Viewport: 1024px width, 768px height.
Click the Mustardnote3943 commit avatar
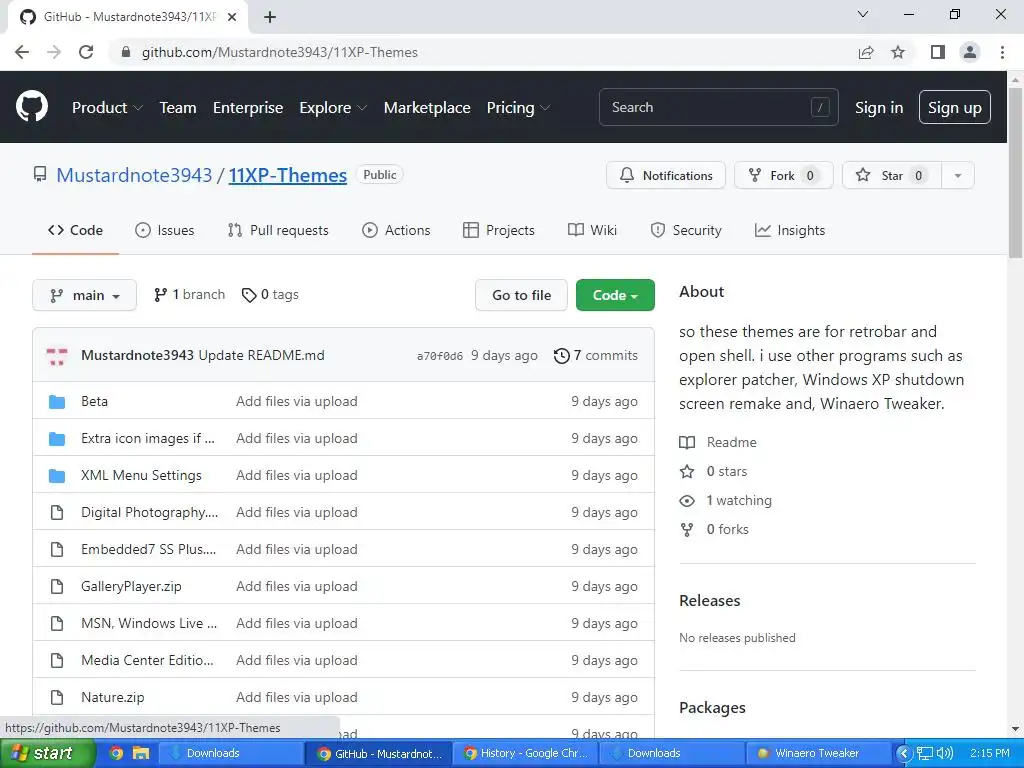point(57,355)
